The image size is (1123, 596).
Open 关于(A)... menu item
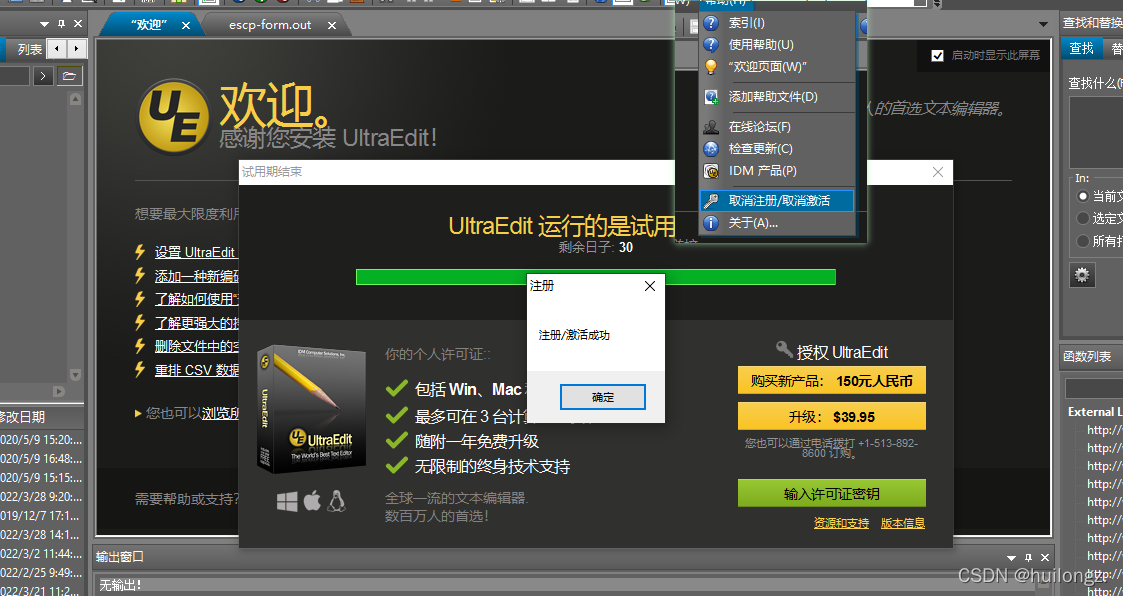(x=776, y=223)
